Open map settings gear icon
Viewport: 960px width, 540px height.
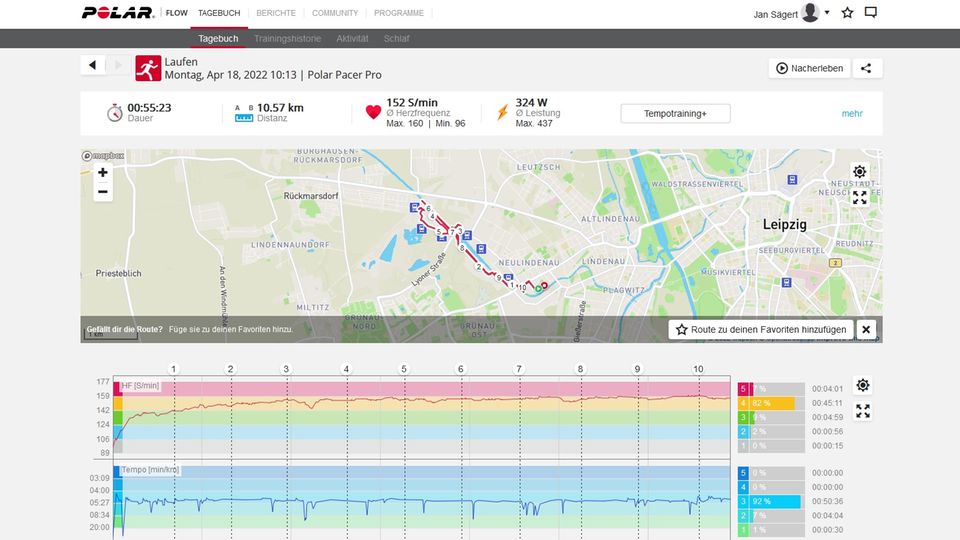pos(860,172)
